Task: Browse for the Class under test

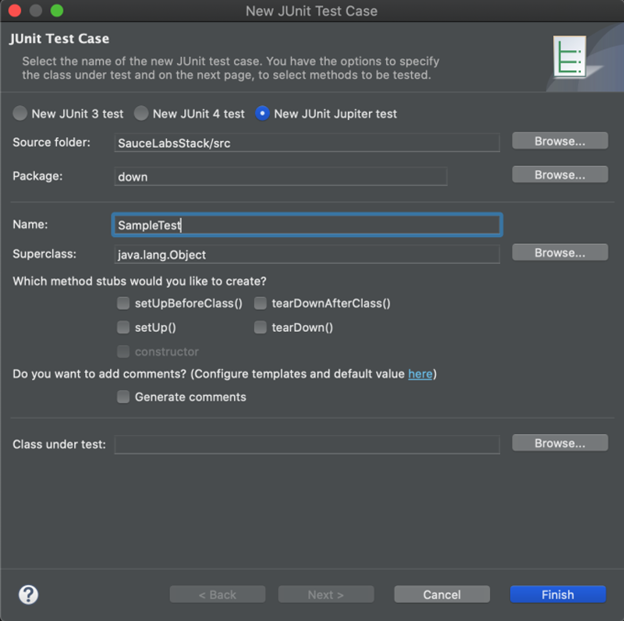Action: tap(560, 443)
